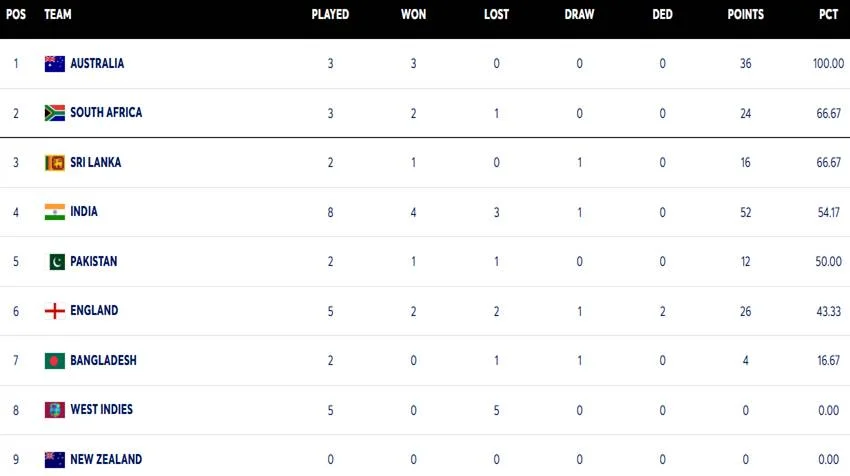Click the PLAYED column header
850x476 pixels.
(330, 15)
